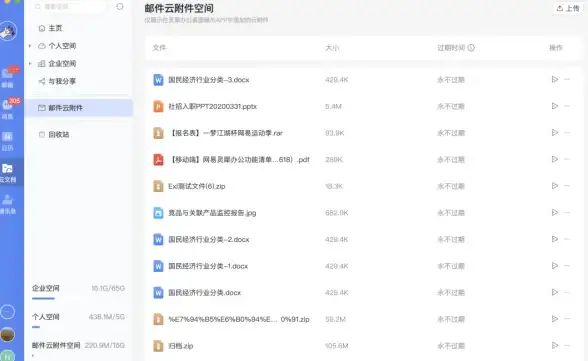Click the user avatar at top of blue sidebar
588x361 pixels.
click(x=8, y=31)
